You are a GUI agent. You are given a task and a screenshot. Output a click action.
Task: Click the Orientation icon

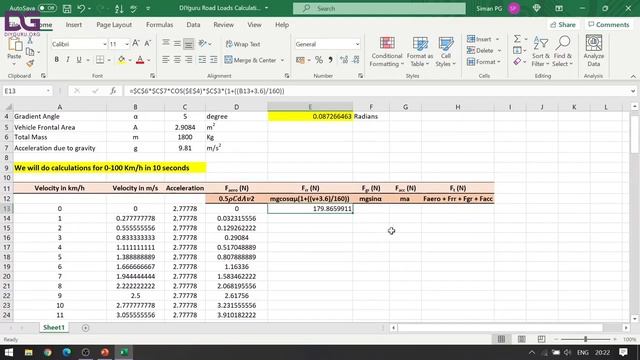202,43
